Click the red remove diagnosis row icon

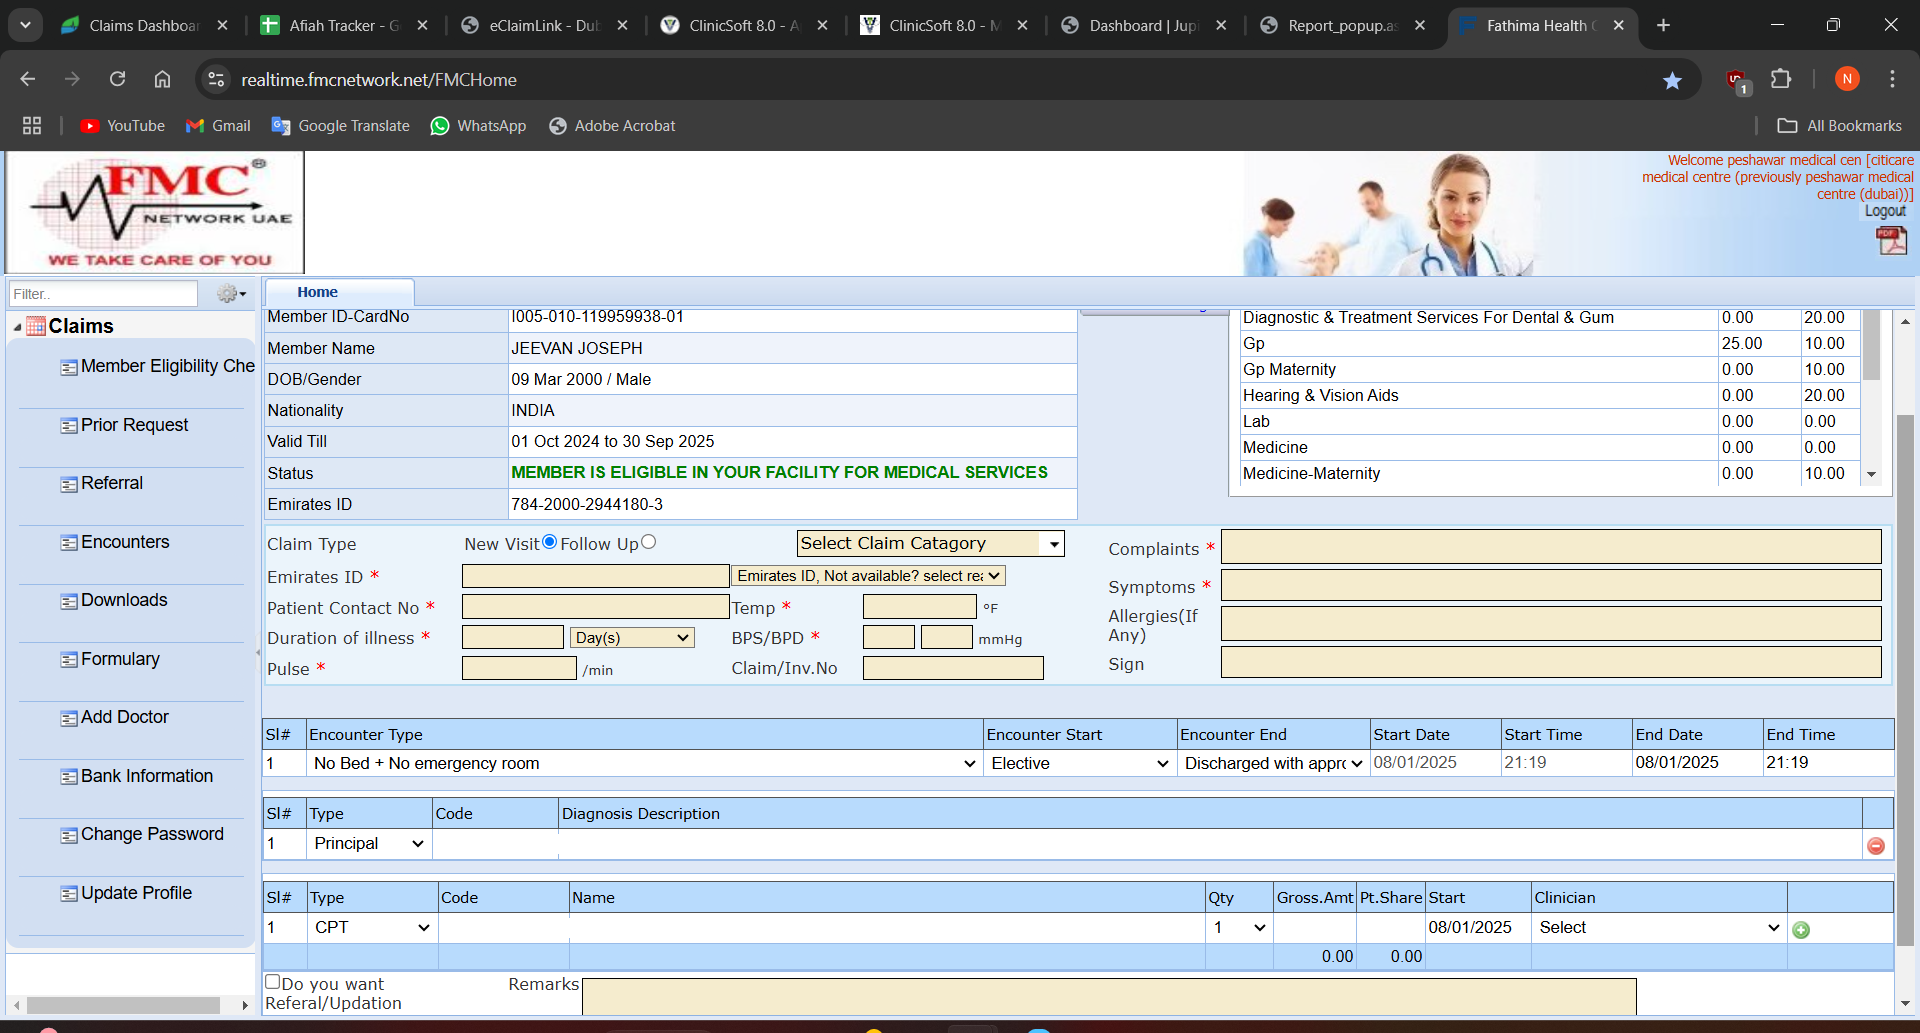1876,846
